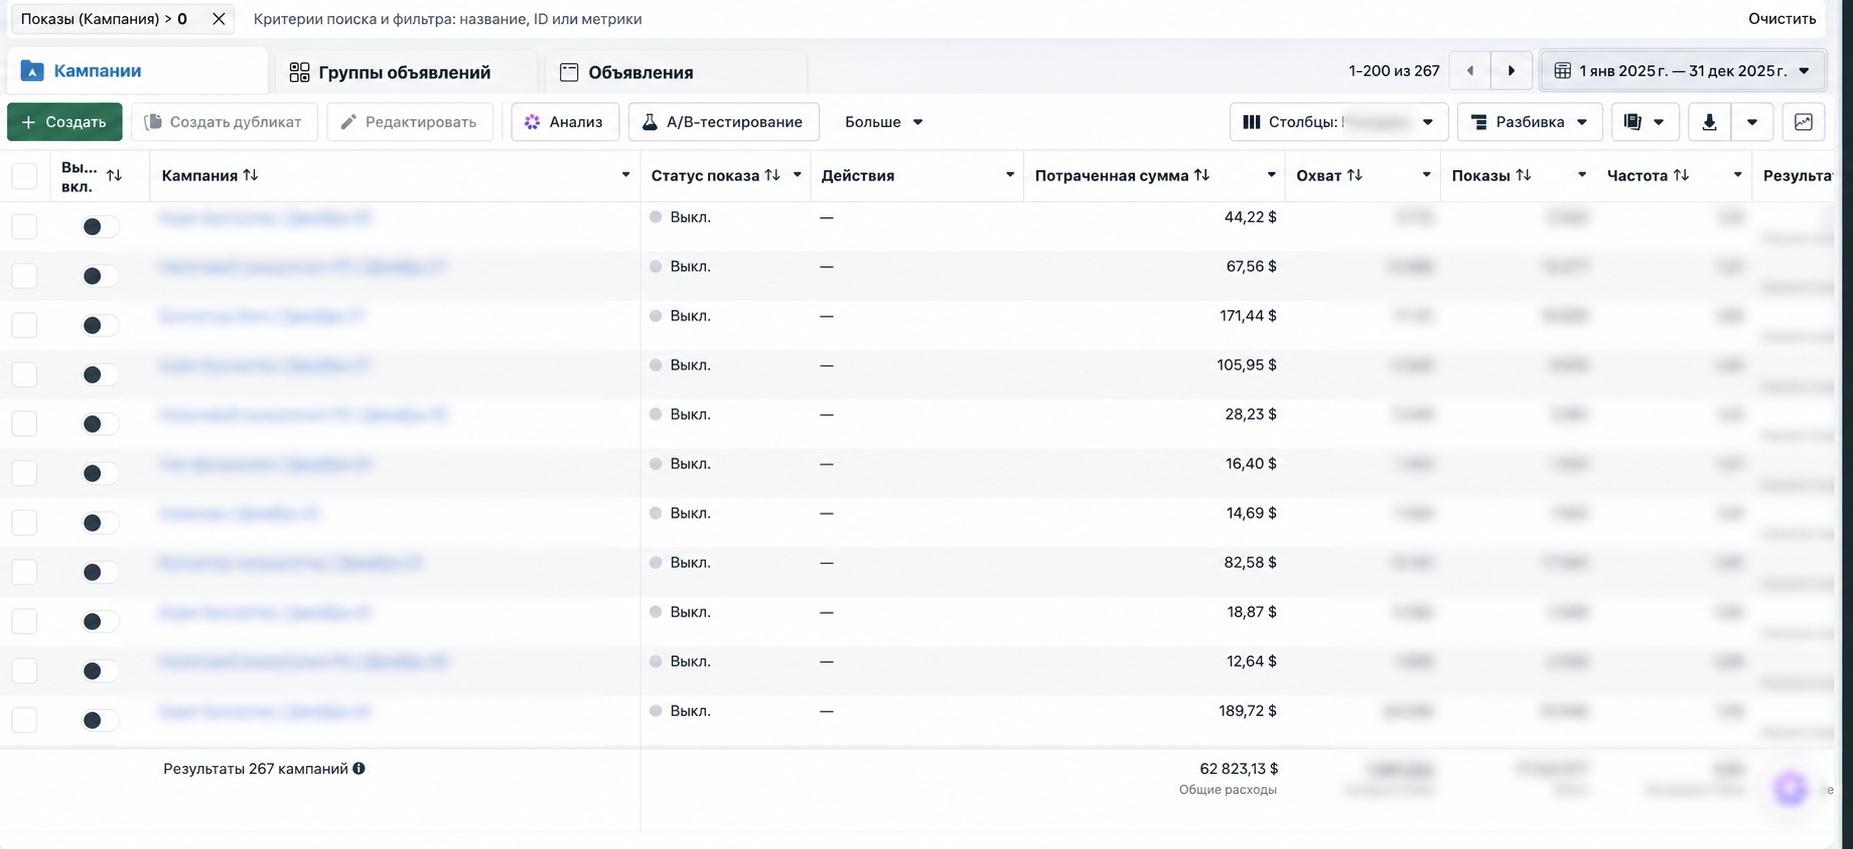Toggle on the campaign with 189,72 $ spent
Viewport: 1853px width, 849px height.
point(100,720)
